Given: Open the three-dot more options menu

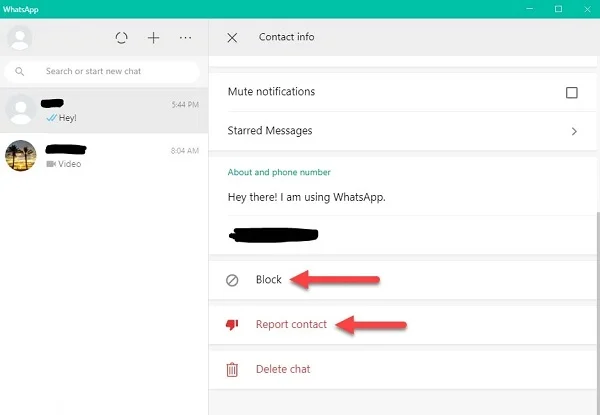Looking at the screenshot, I should [x=186, y=37].
